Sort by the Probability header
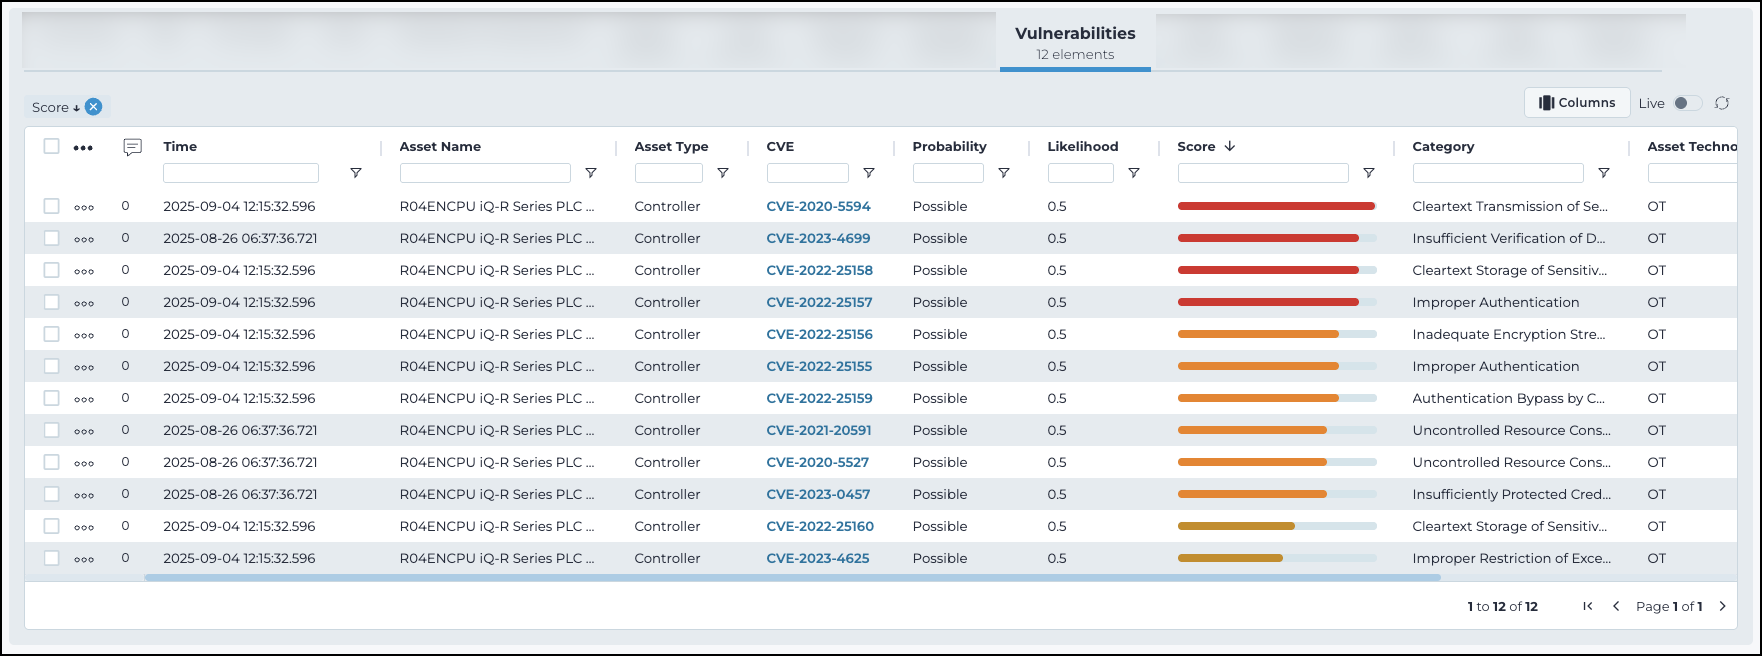 (949, 146)
